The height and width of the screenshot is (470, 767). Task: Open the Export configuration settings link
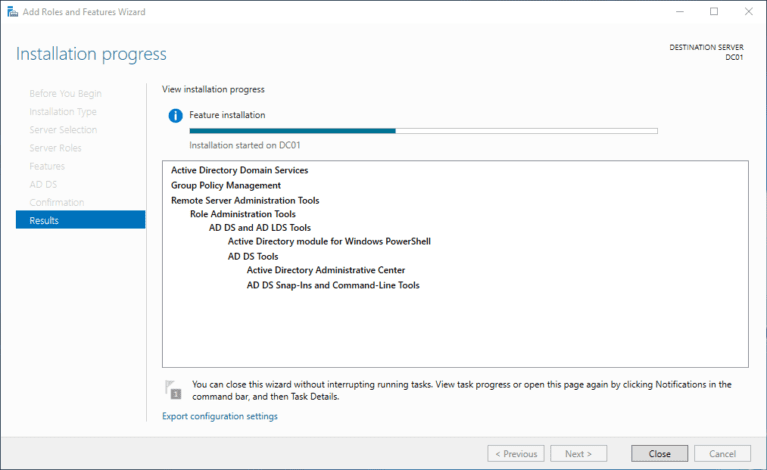click(220, 416)
